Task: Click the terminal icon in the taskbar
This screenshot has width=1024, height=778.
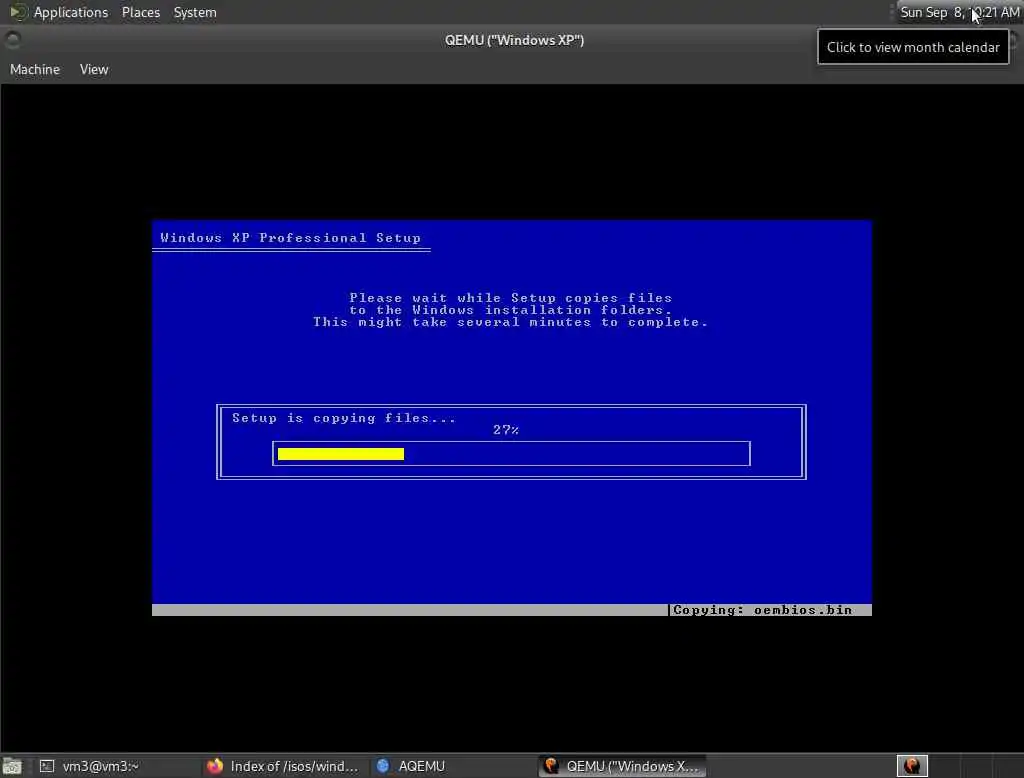Action: 47,766
